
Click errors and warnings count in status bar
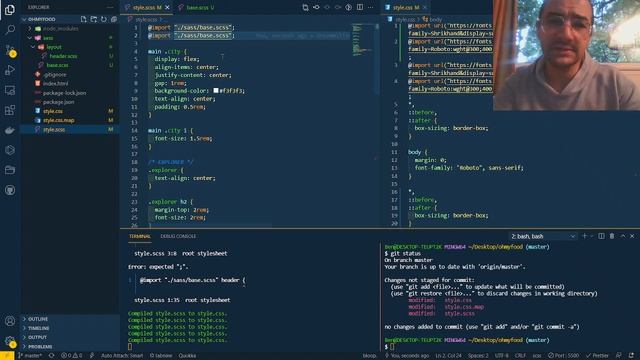coord(72,356)
